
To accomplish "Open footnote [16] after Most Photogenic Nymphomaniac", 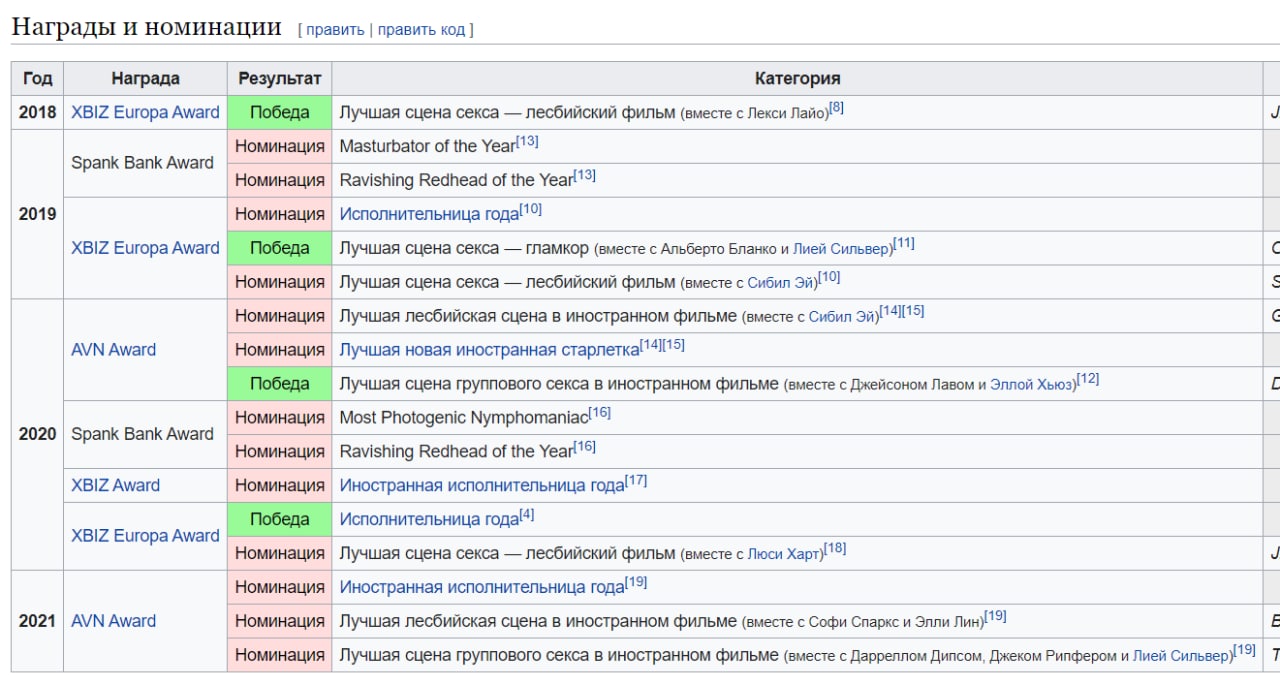I will (x=600, y=413).
